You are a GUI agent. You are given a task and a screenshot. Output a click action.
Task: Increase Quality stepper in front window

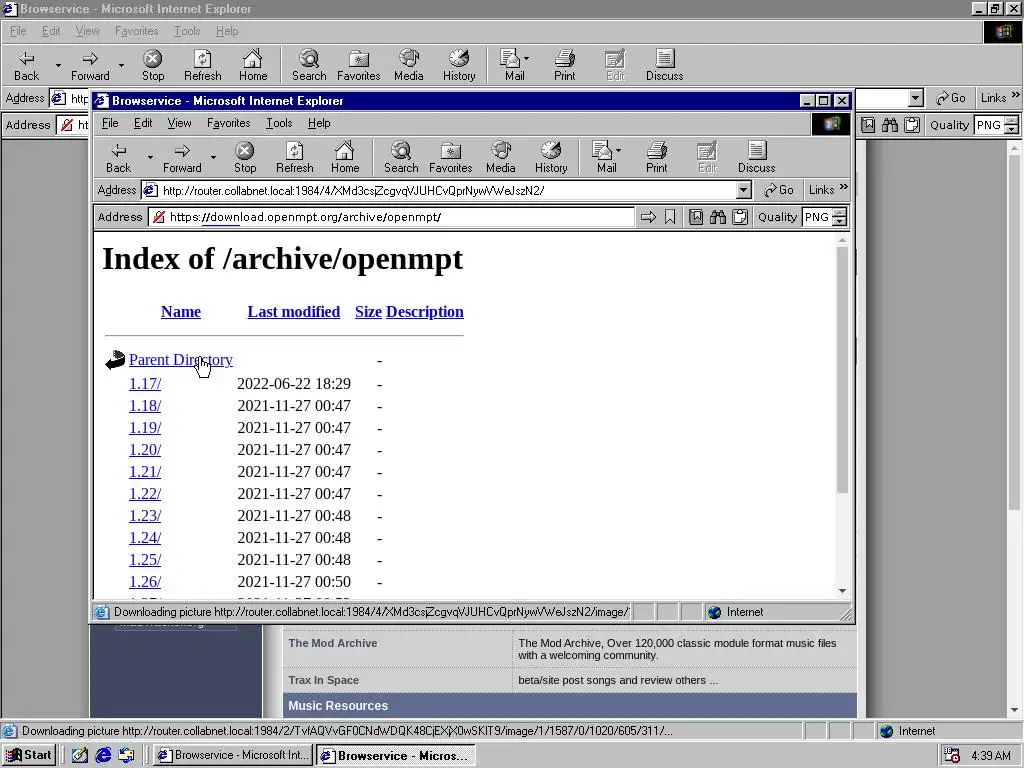pyautogui.click(x=840, y=212)
